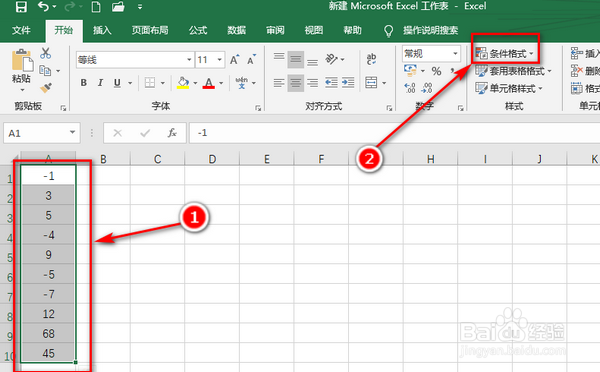Switch to the 视图 ribbon tab
Image resolution: width=600 pixels, height=372 pixels.
[314, 30]
